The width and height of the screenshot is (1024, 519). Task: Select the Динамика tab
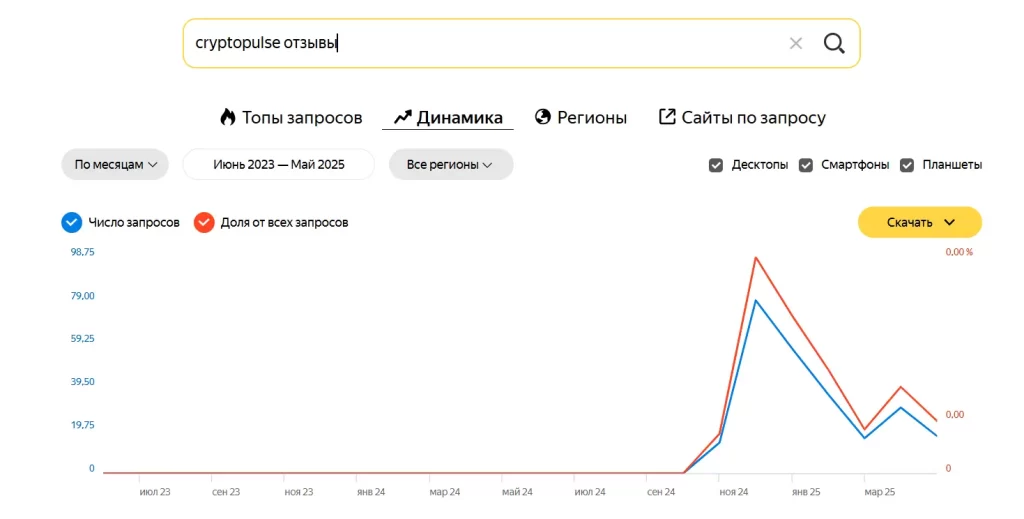[448, 118]
